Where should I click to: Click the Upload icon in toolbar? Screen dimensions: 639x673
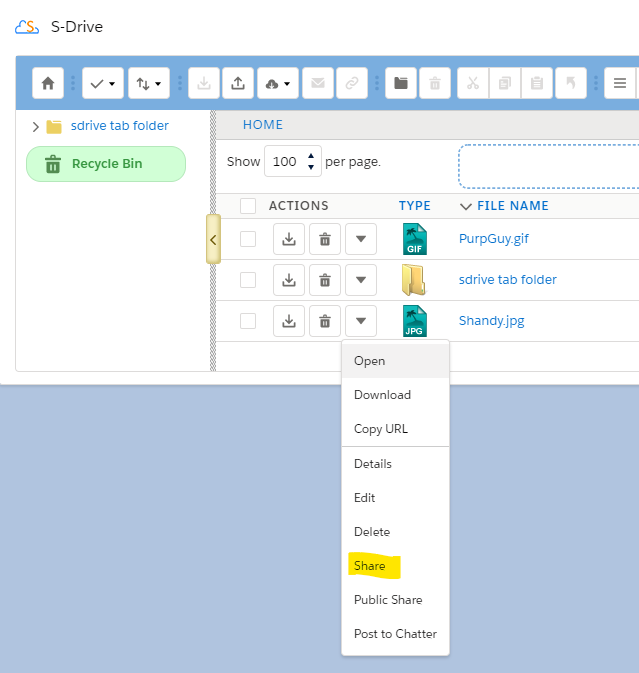coord(237,83)
